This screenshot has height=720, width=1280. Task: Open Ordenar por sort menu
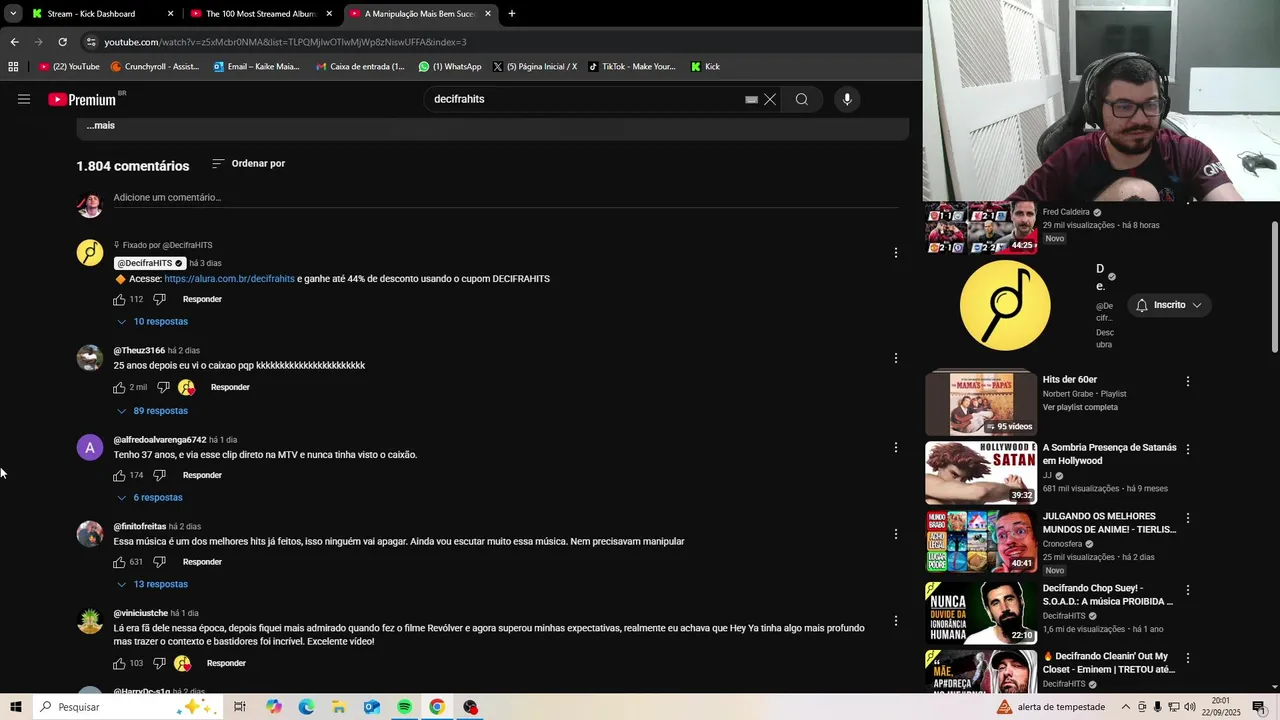pos(248,163)
